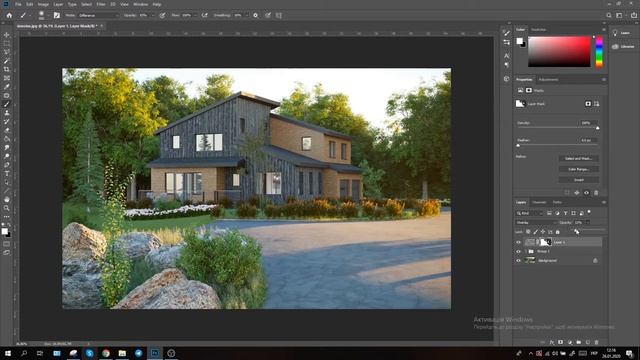Viewport: 640px width, 360px height.
Task: Select the Brush tool in toolbox
Action: (x=7, y=104)
